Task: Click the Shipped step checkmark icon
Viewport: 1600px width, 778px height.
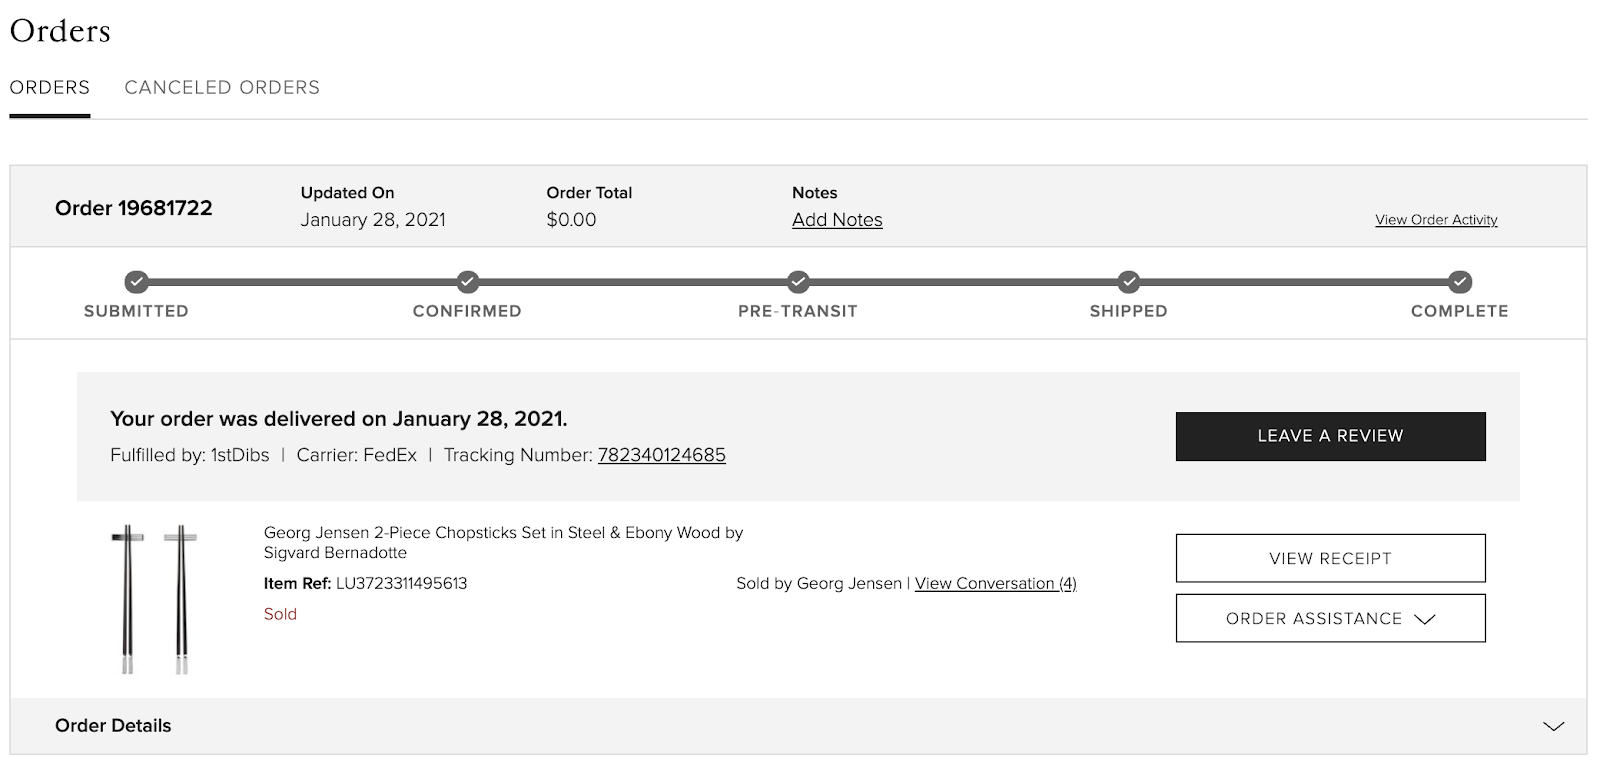Action: click(x=1129, y=282)
